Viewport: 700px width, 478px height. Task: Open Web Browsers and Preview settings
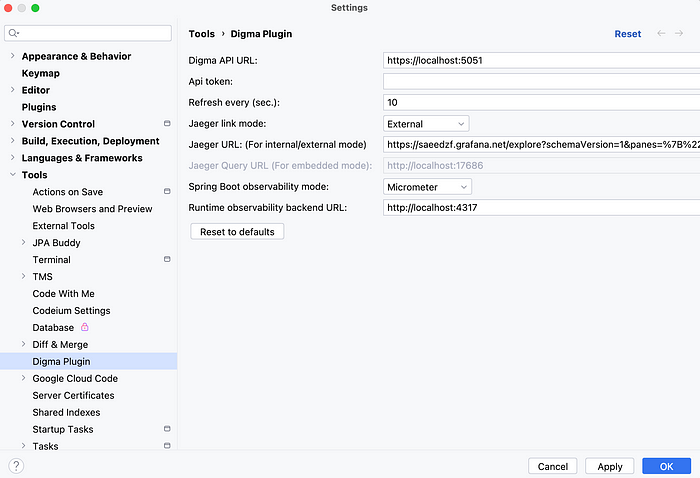point(92,209)
